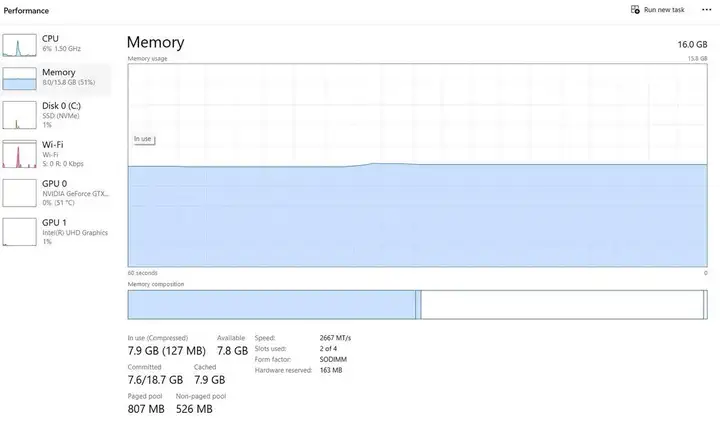Image resolution: width=720 pixels, height=424 pixels.
Task: Click the Memory usage graph area
Action: pos(417,165)
